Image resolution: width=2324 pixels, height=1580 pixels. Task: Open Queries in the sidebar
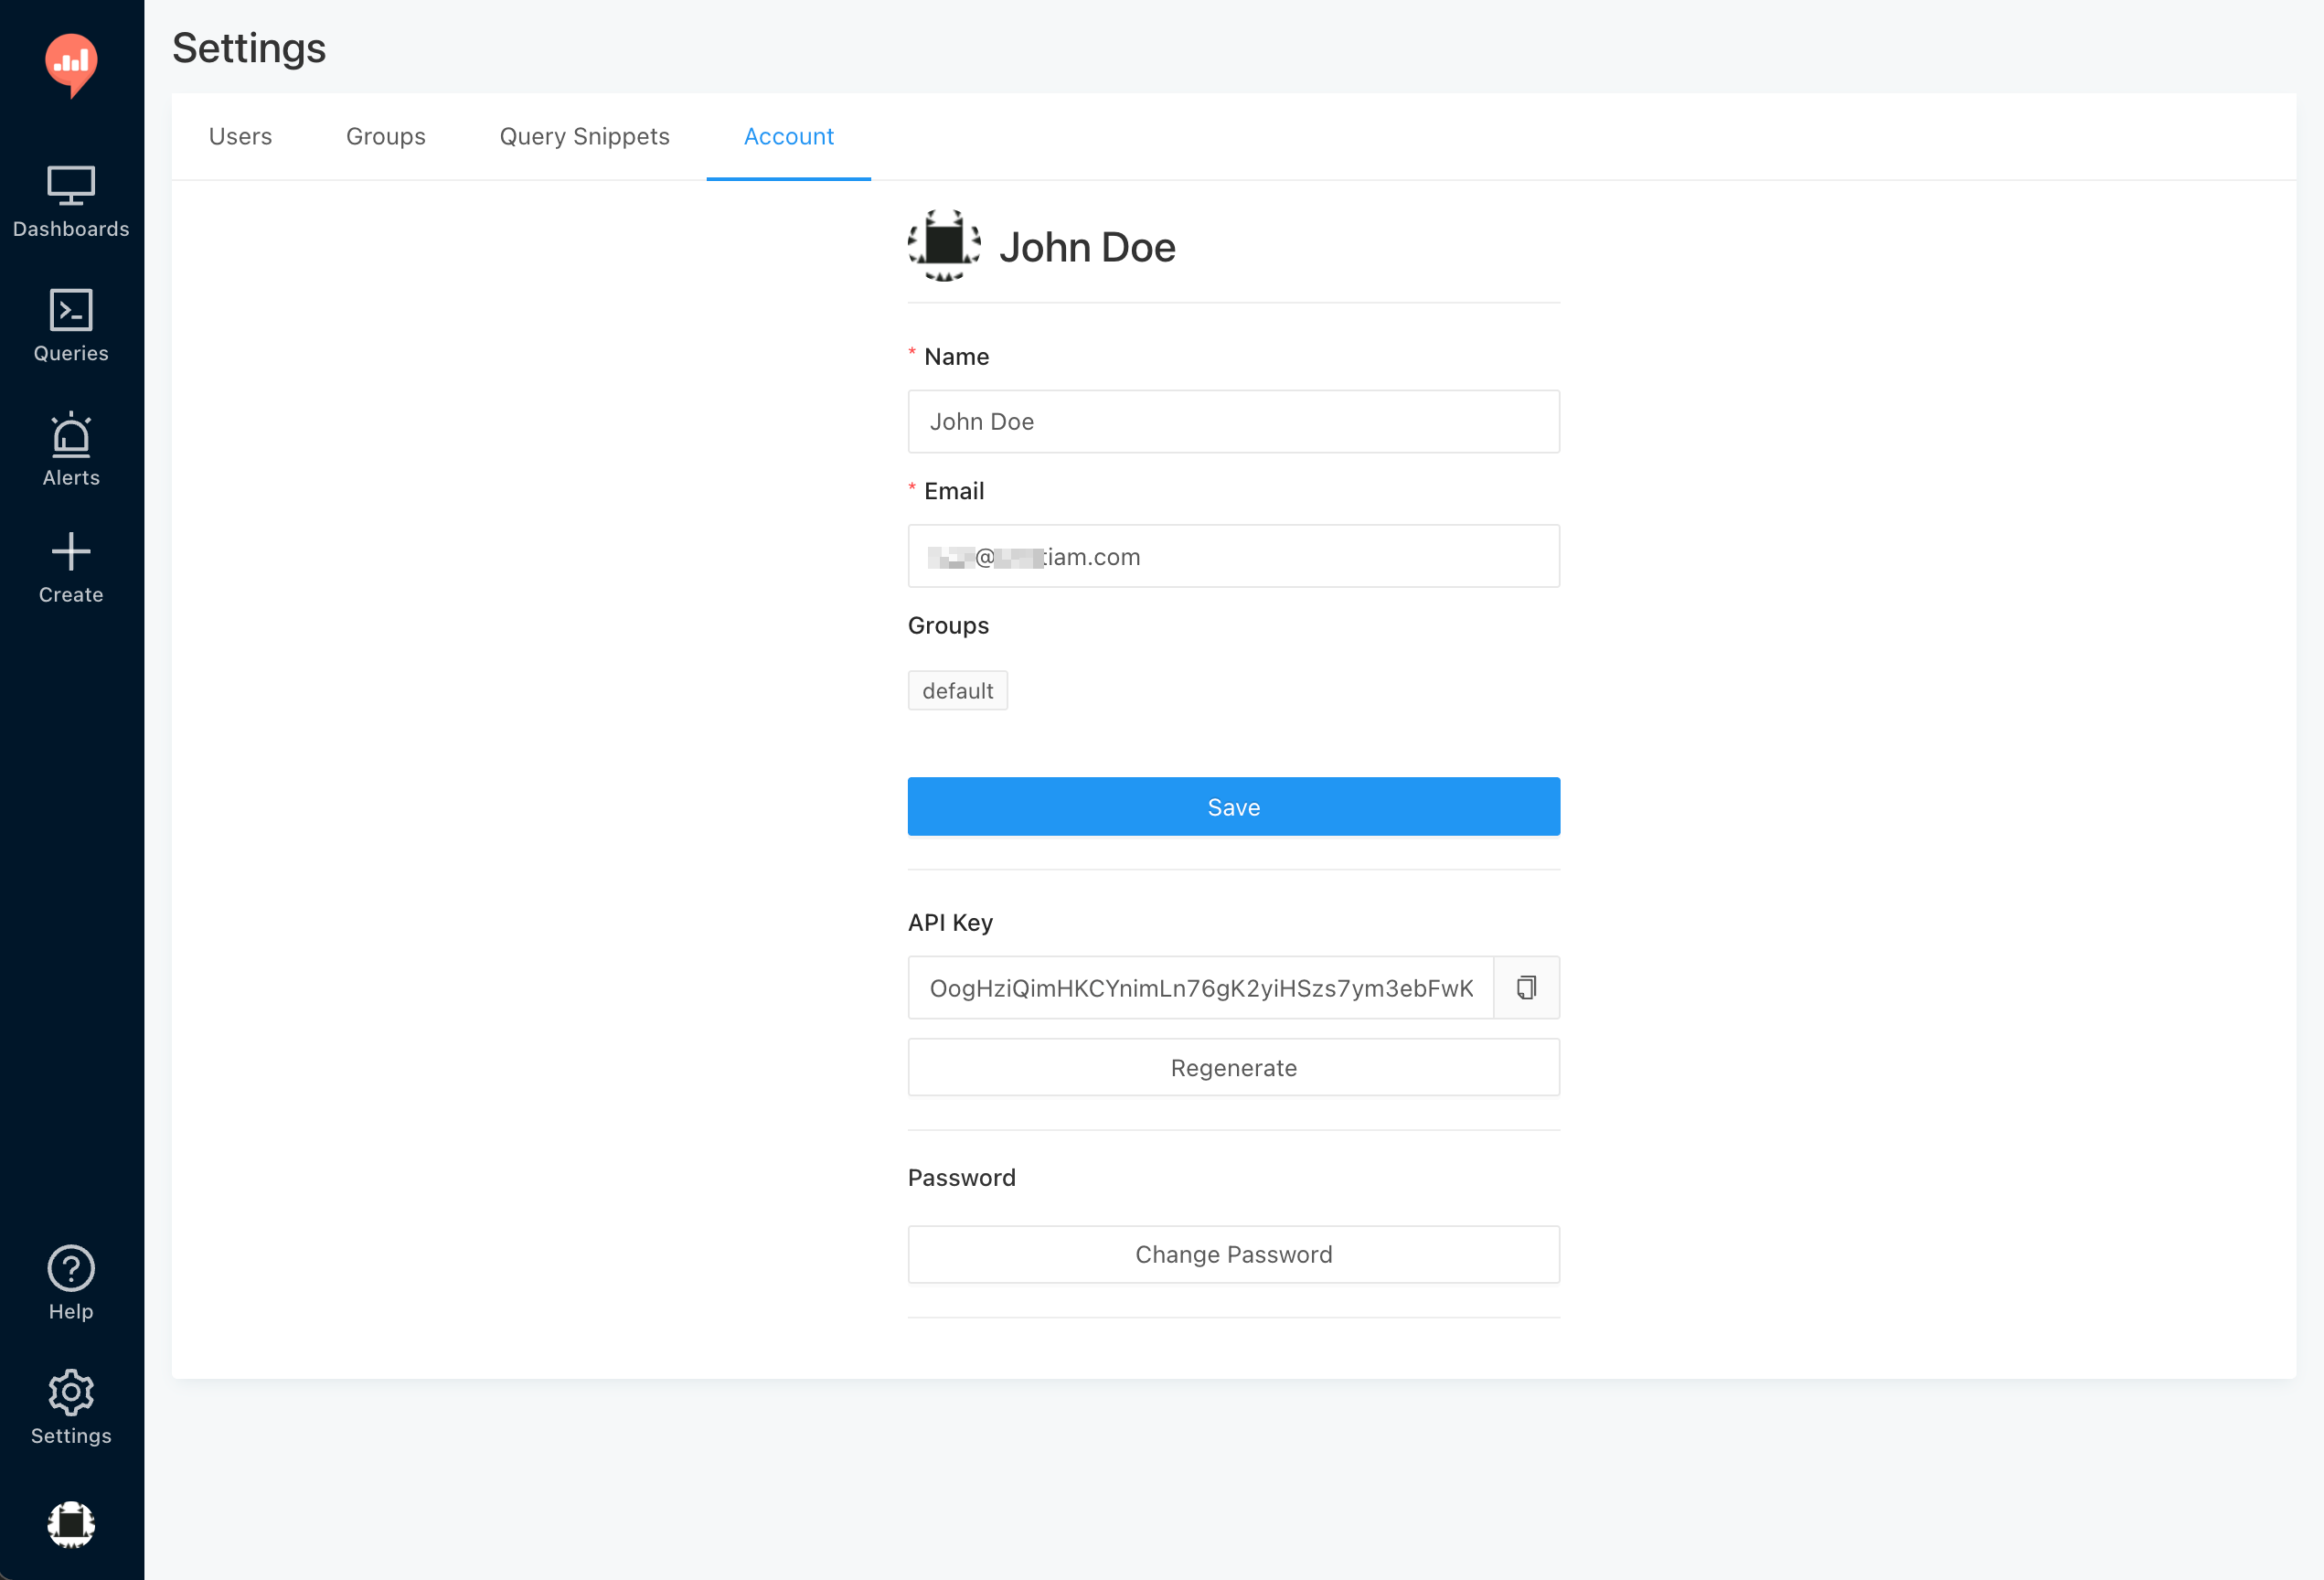pyautogui.click(x=71, y=326)
